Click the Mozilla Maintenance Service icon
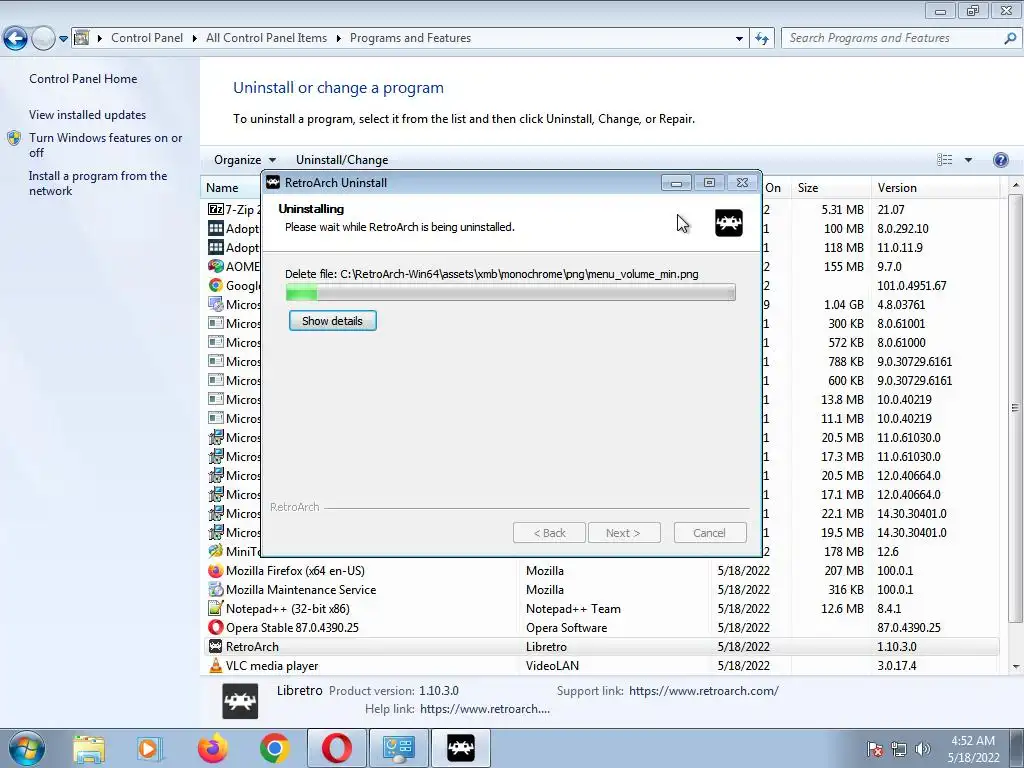The image size is (1024, 768). (x=216, y=590)
